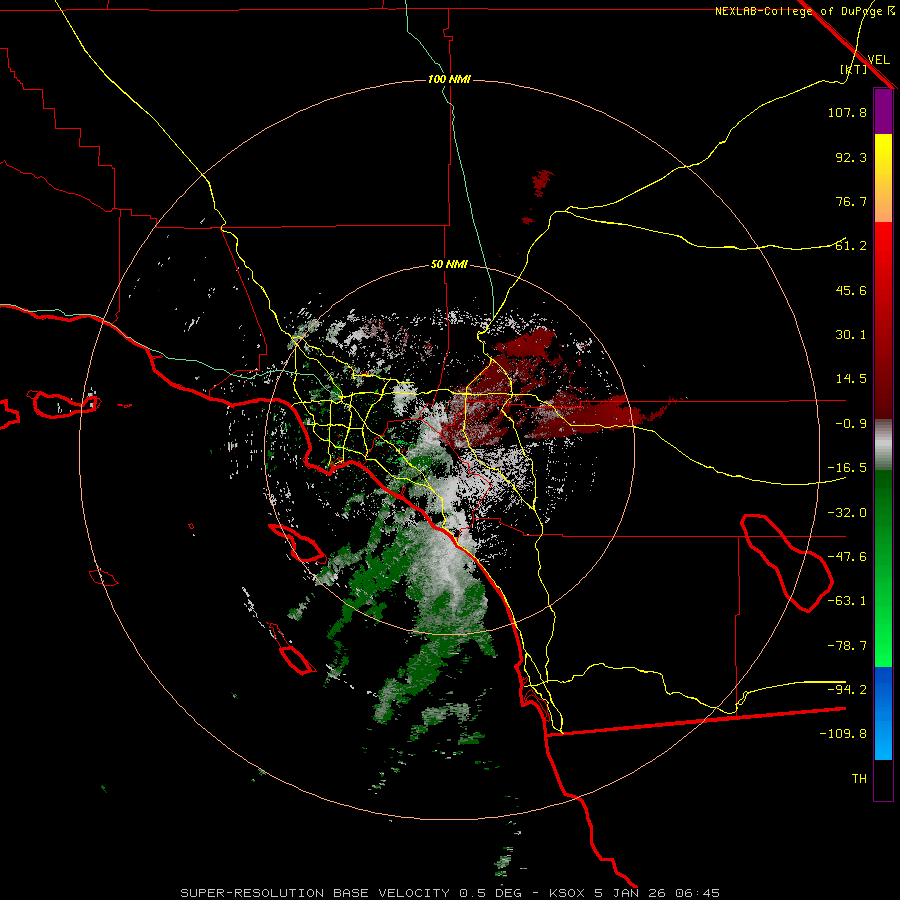Click the 50 NMI range ring label
Screen dimensions: 900x900
pyautogui.click(x=449, y=265)
